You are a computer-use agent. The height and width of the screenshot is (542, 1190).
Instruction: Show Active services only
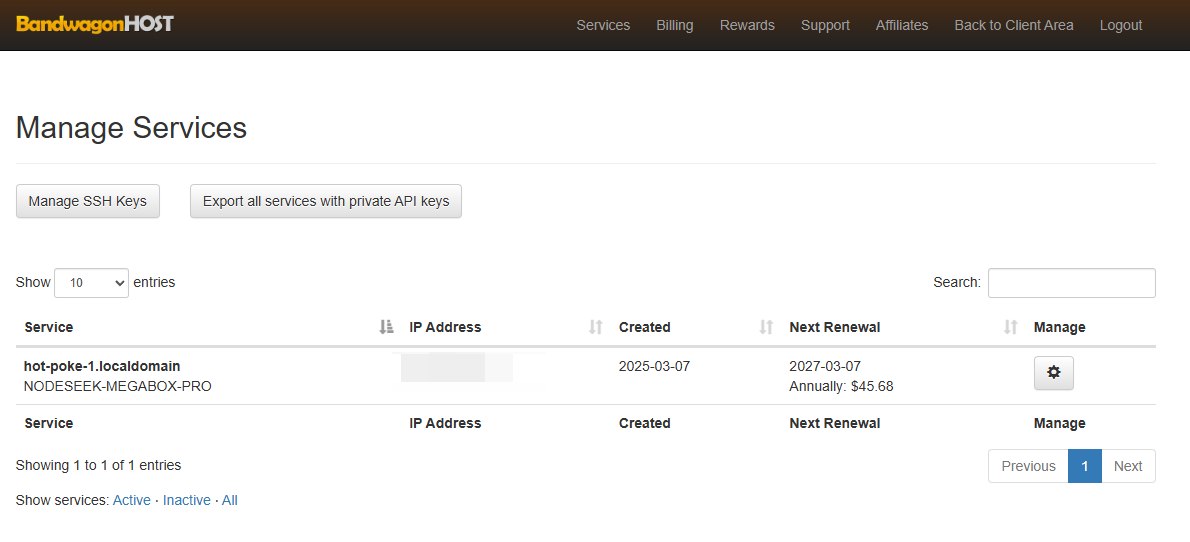click(x=131, y=500)
